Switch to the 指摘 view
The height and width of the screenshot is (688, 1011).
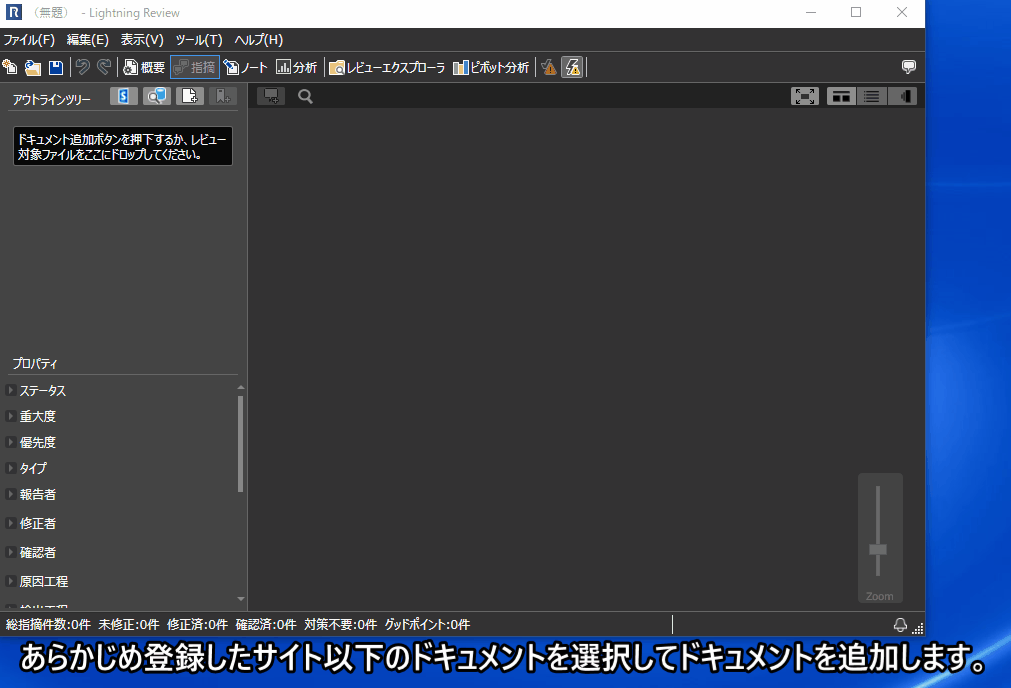click(195, 67)
